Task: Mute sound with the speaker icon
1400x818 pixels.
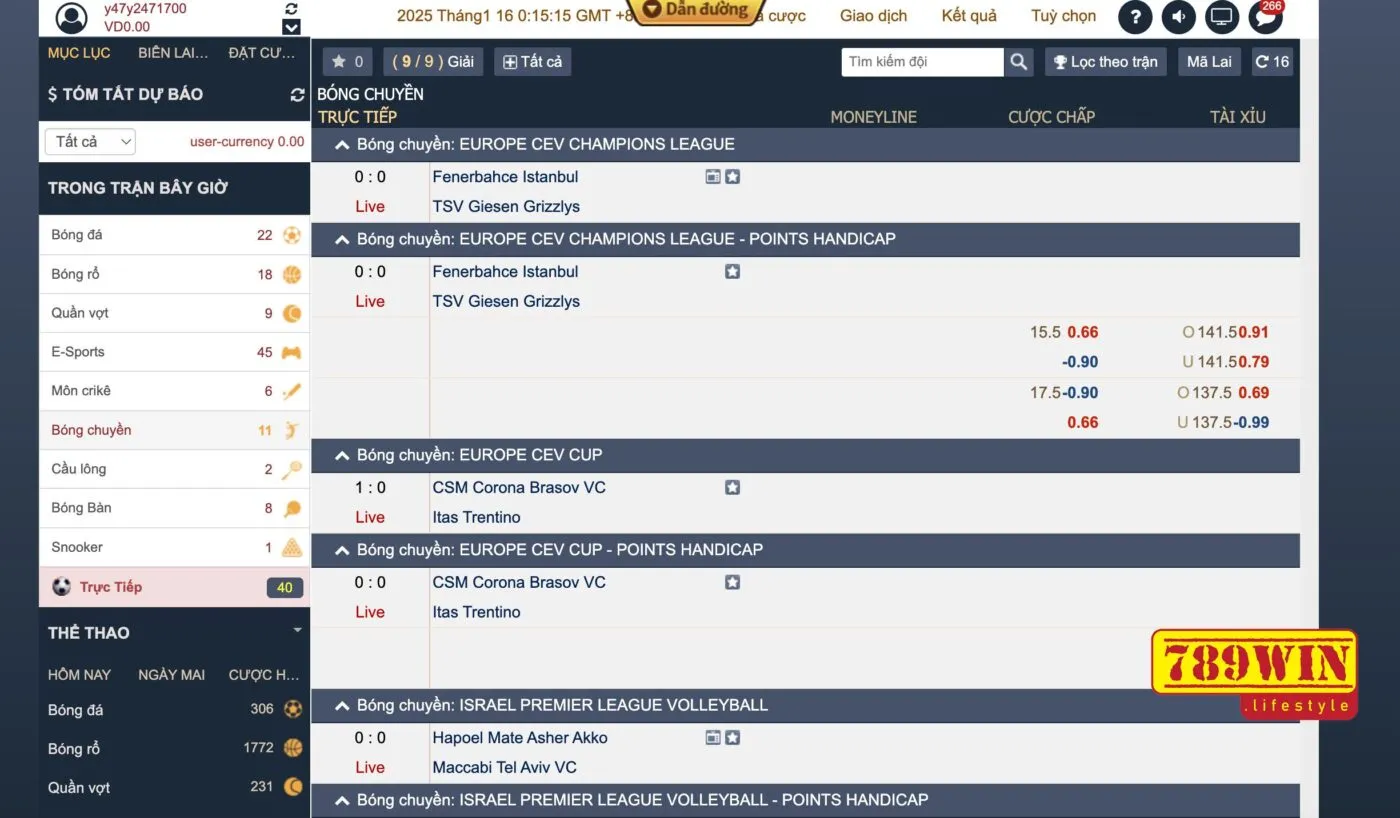Action: 1179,17
